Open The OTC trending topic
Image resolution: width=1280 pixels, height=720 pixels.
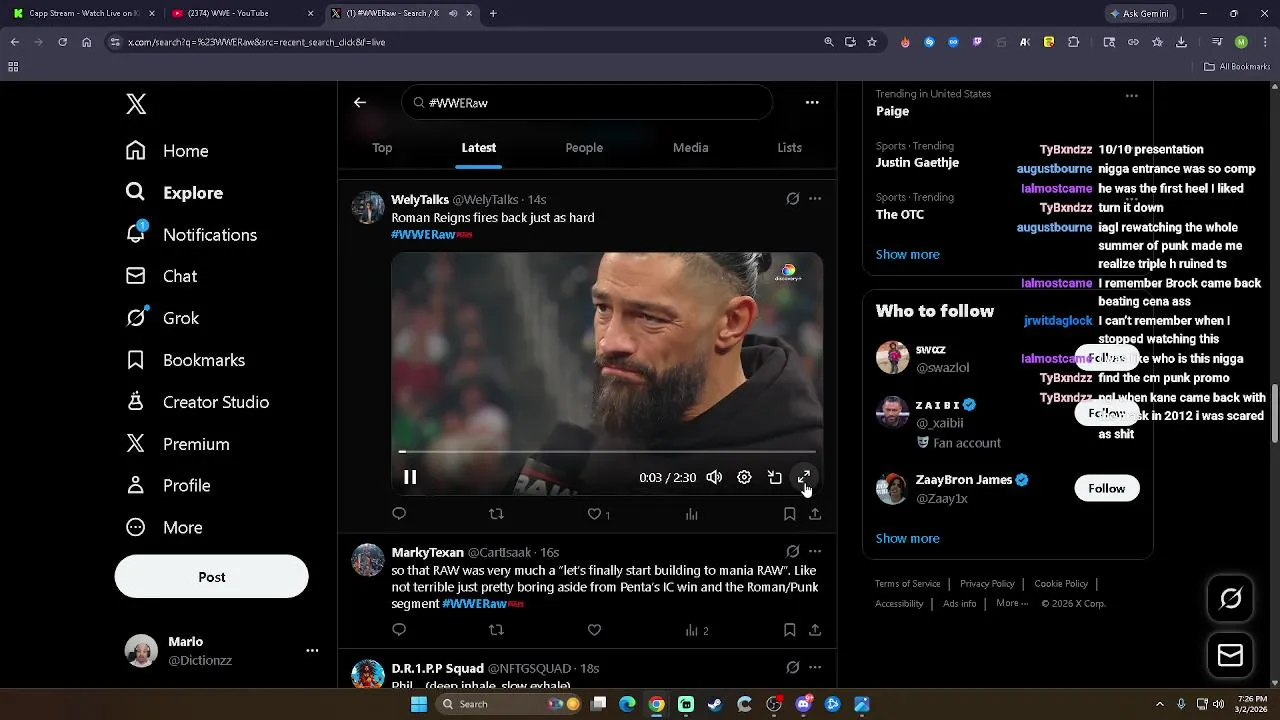point(900,215)
